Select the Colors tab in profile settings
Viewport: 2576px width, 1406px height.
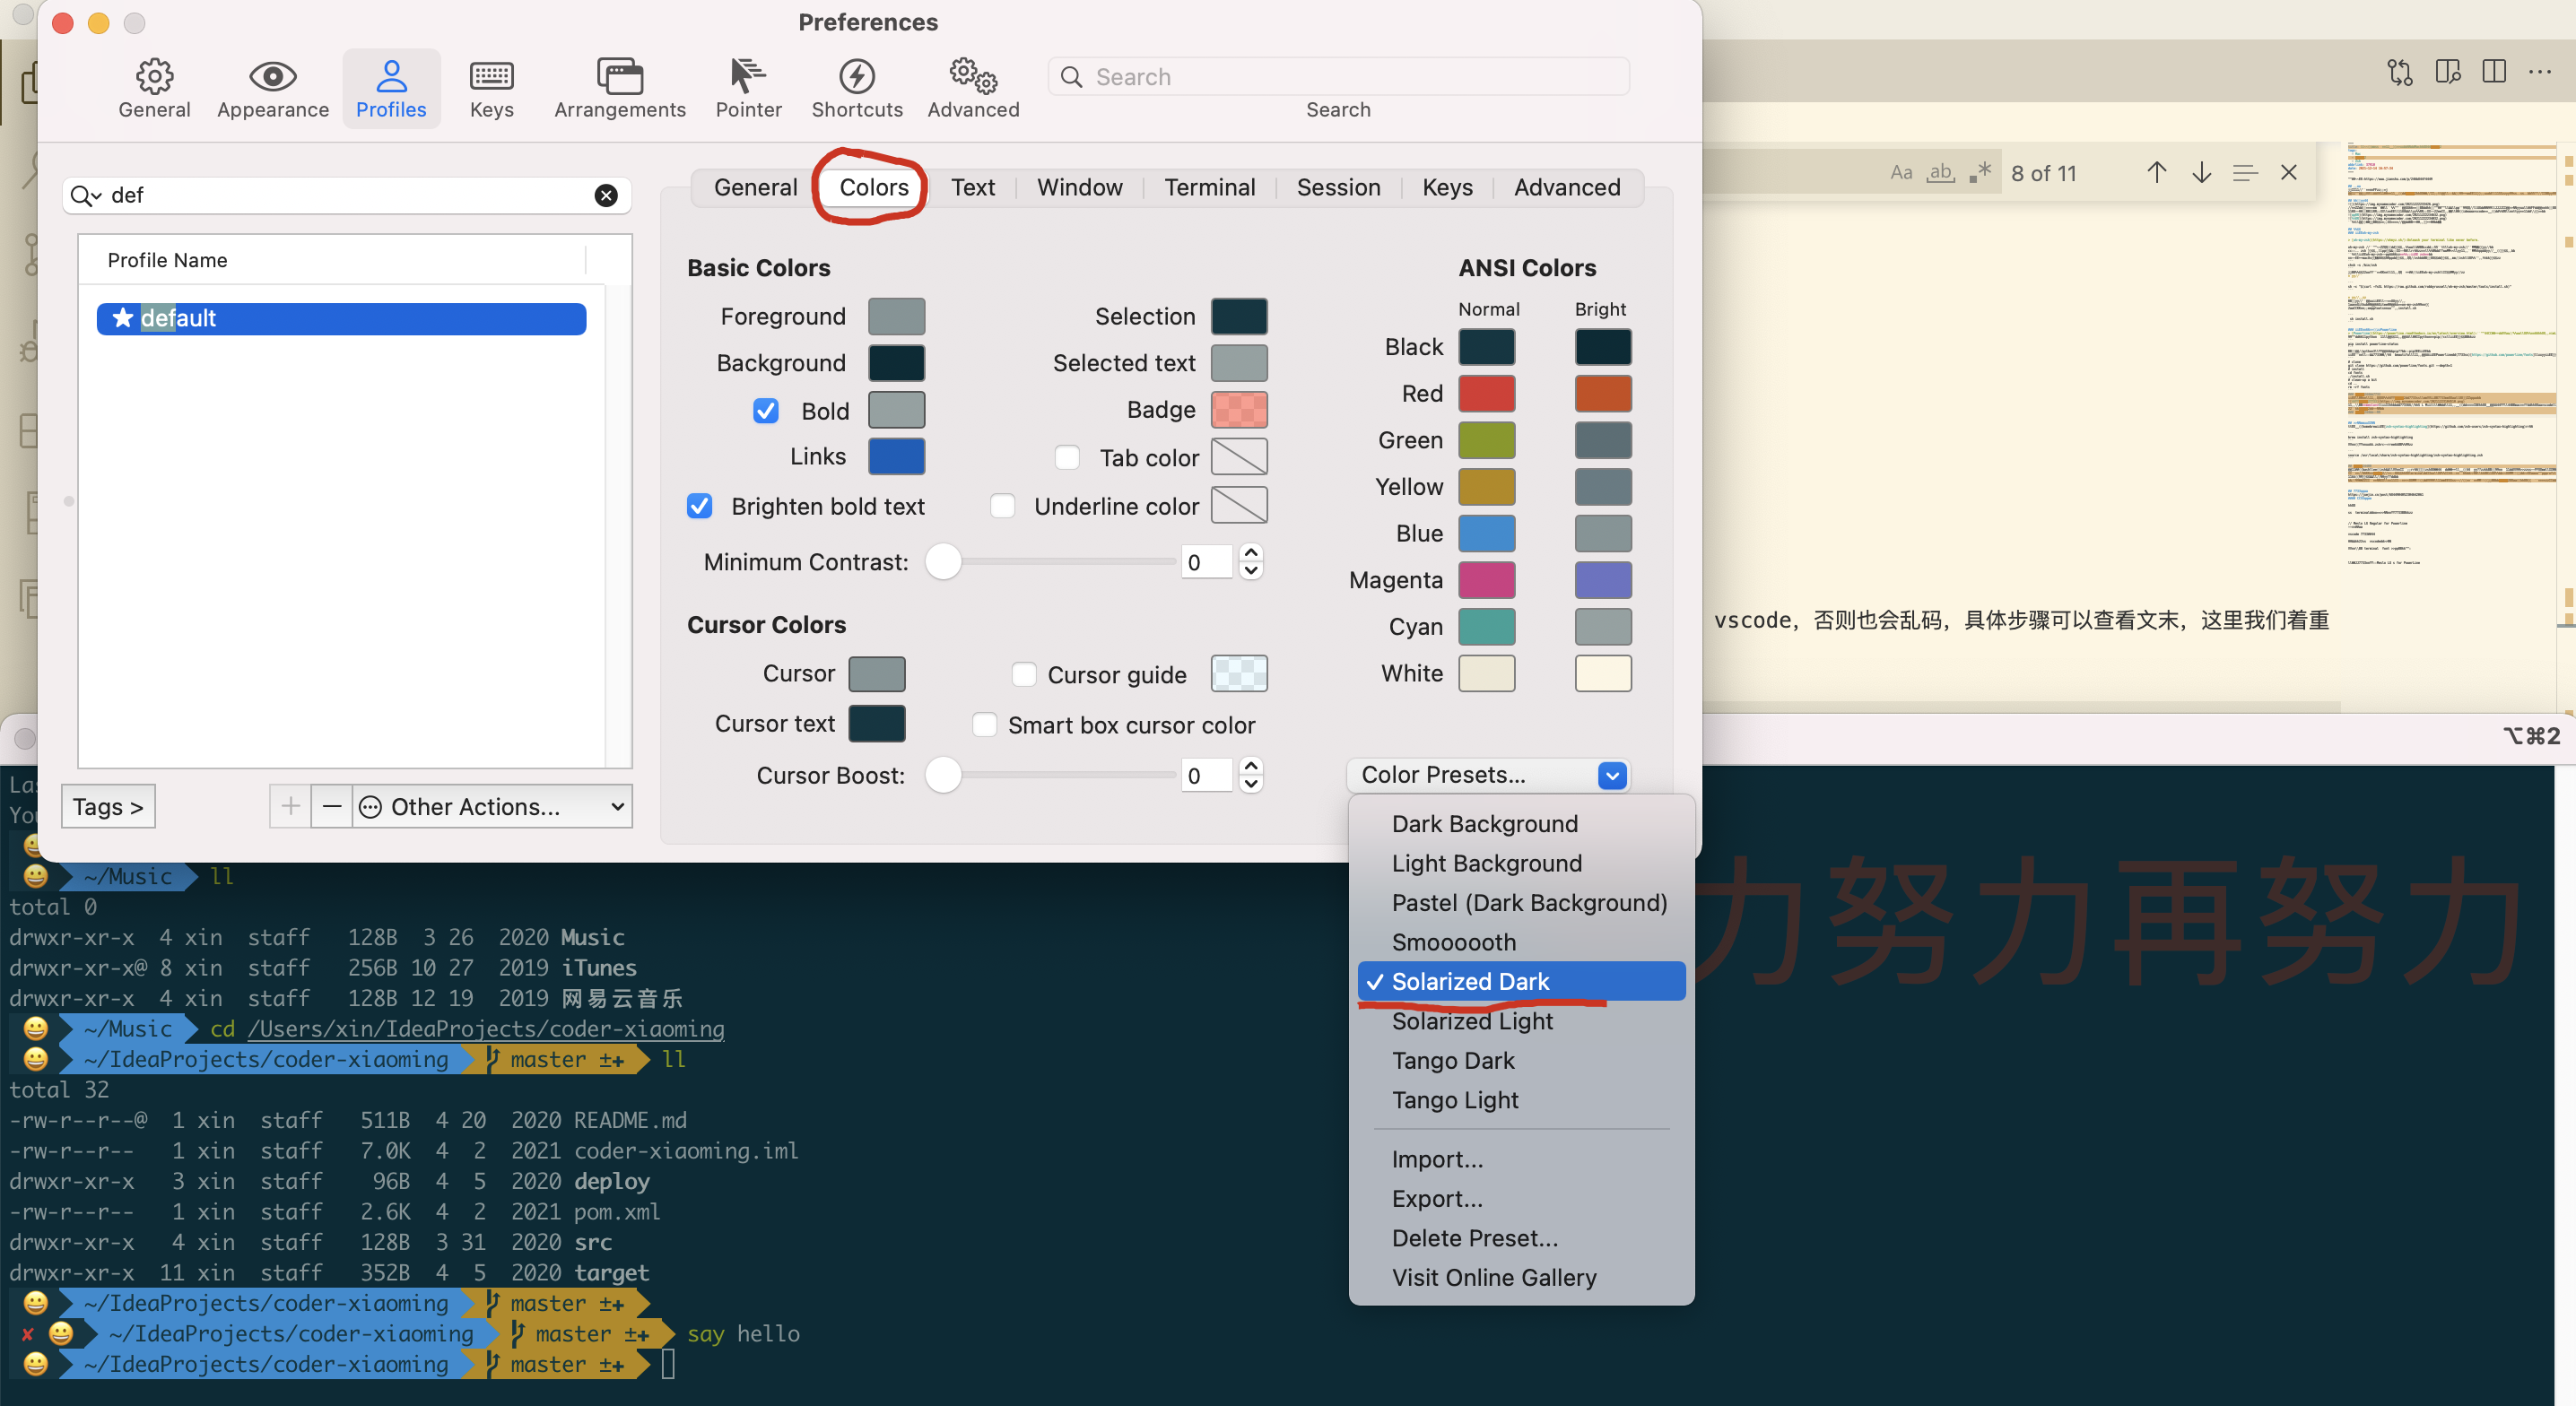873,186
